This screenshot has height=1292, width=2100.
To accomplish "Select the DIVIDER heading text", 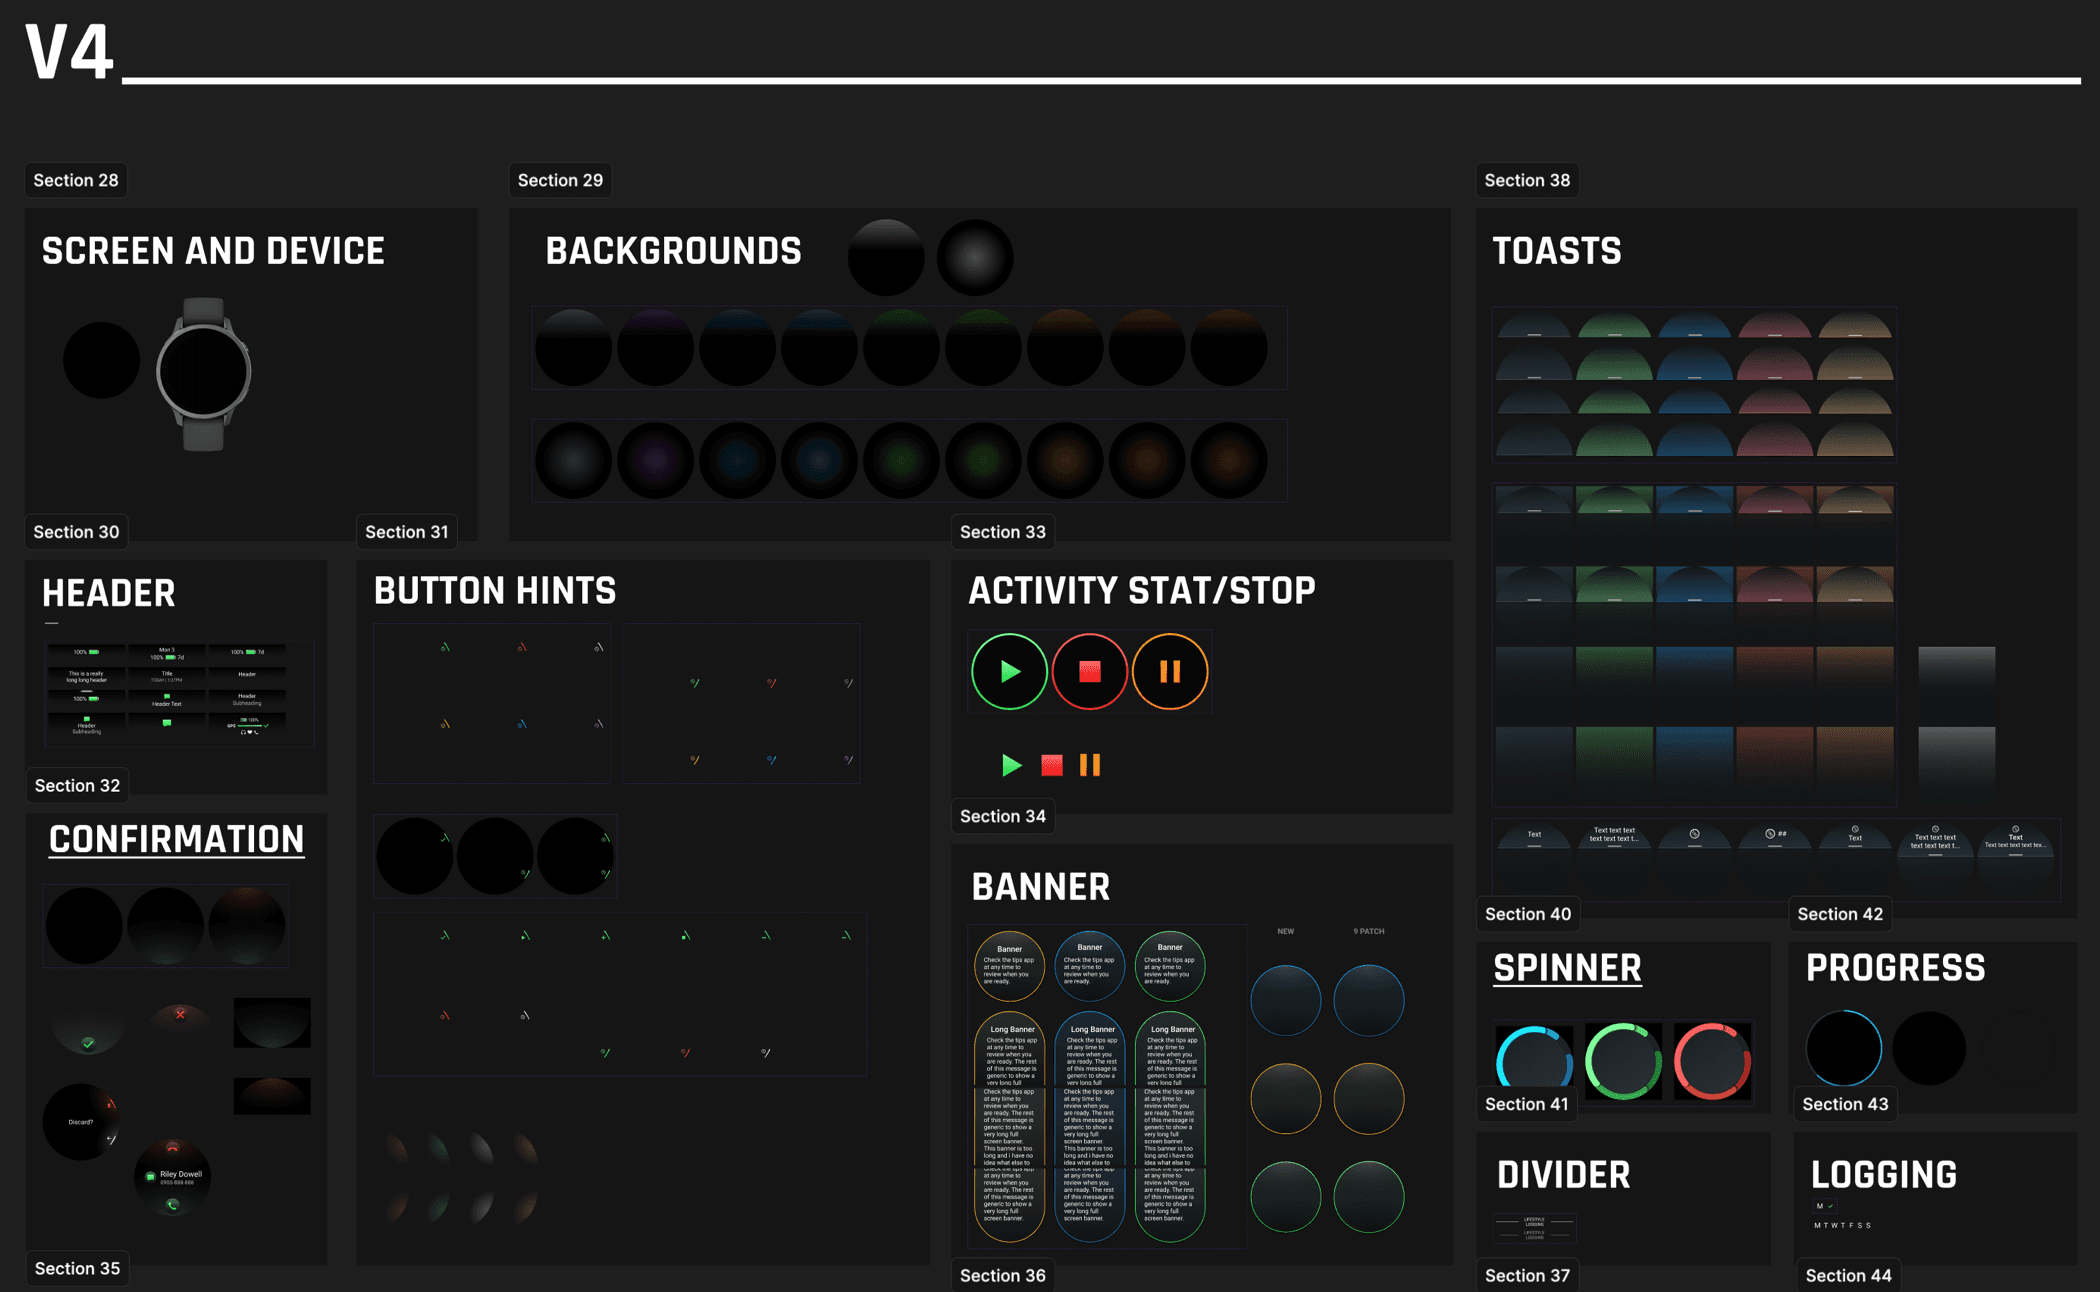I will pyautogui.click(x=1563, y=1175).
